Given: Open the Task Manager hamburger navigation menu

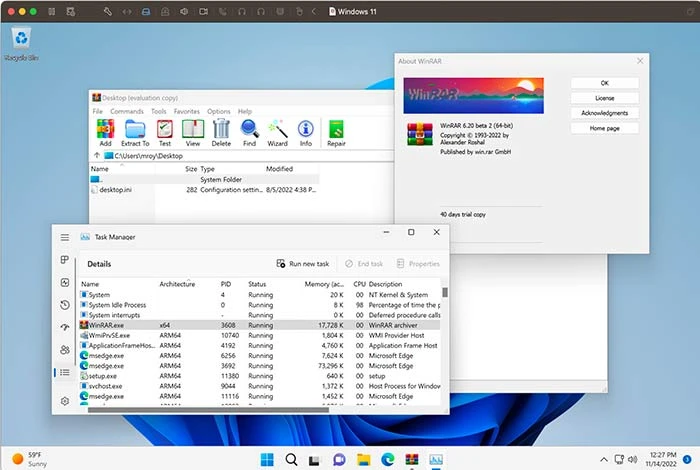Looking at the screenshot, I should (65, 237).
